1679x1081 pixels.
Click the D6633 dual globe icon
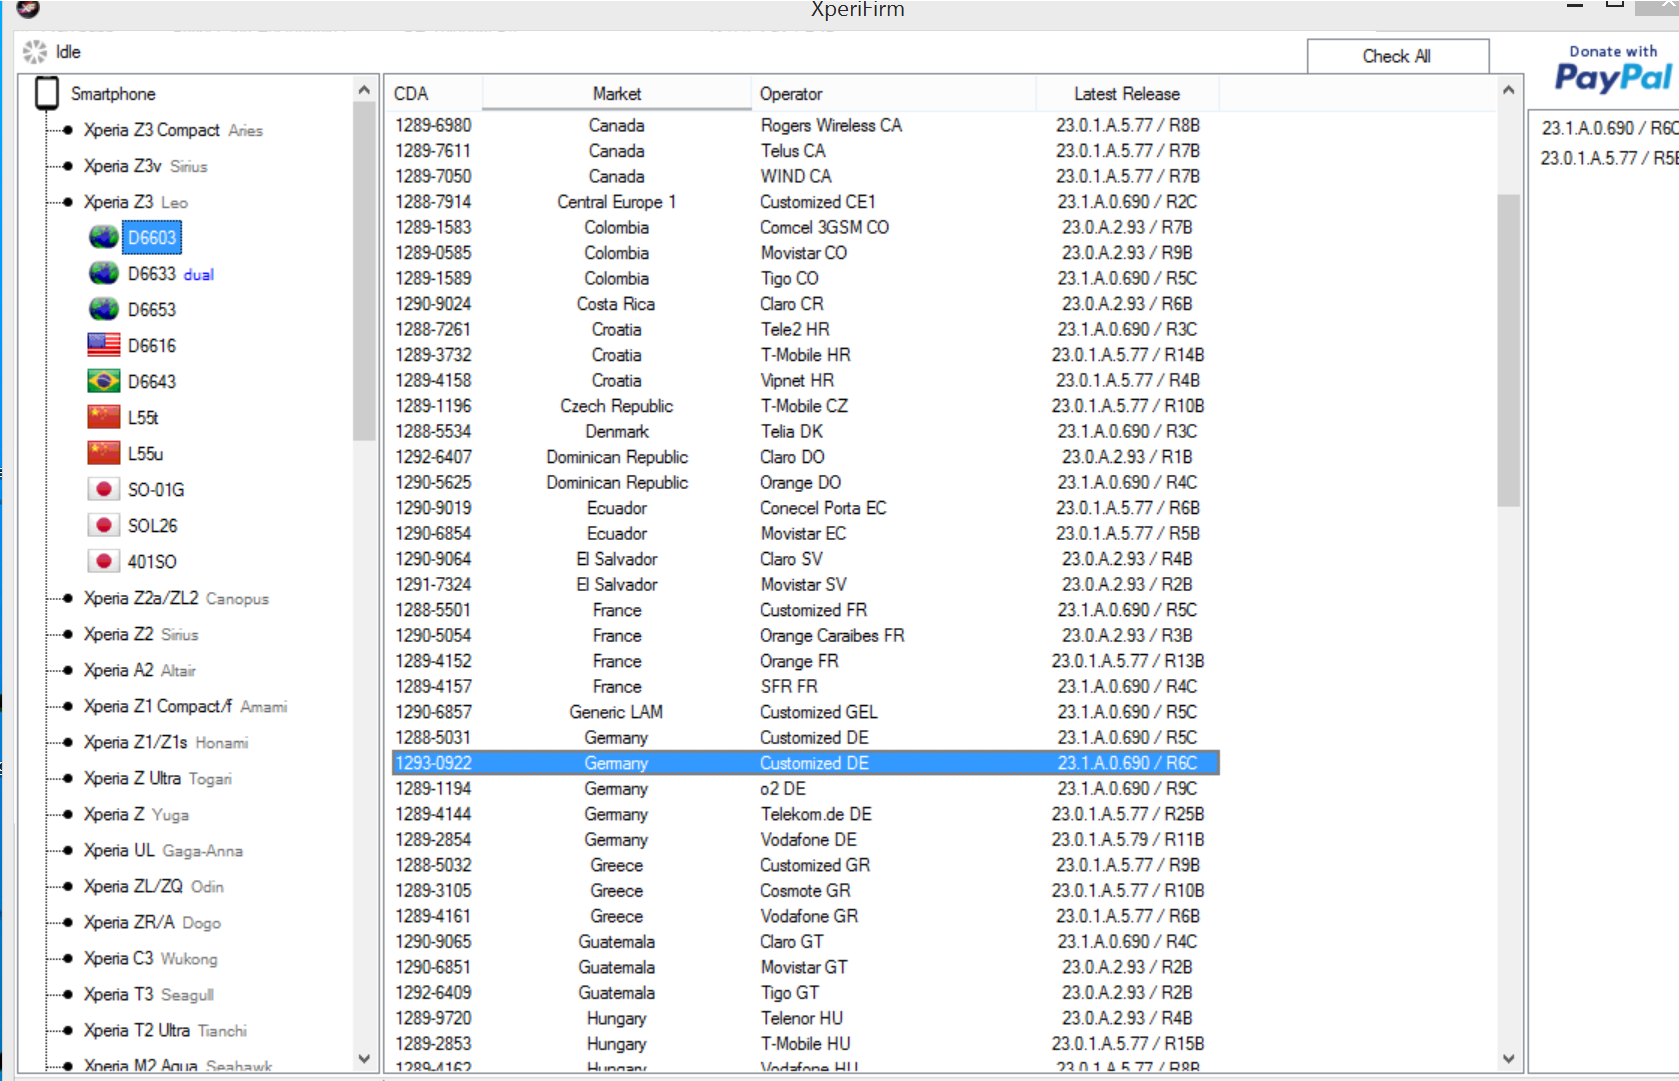click(x=104, y=273)
